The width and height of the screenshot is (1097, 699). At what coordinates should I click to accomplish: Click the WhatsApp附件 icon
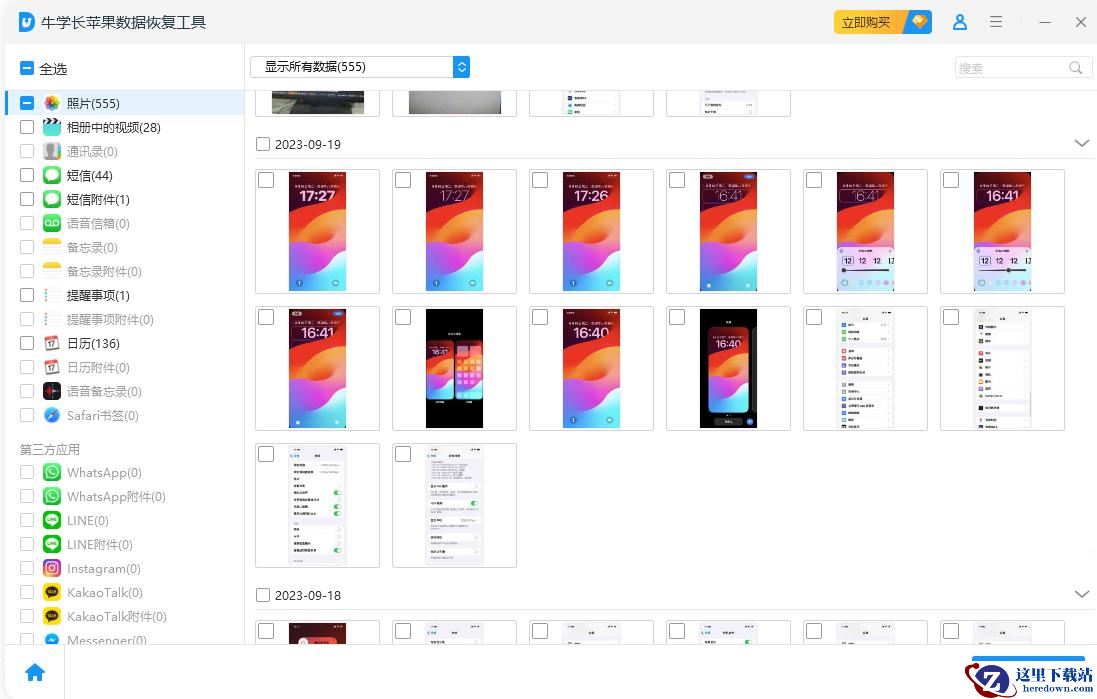click(x=52, y=496)
